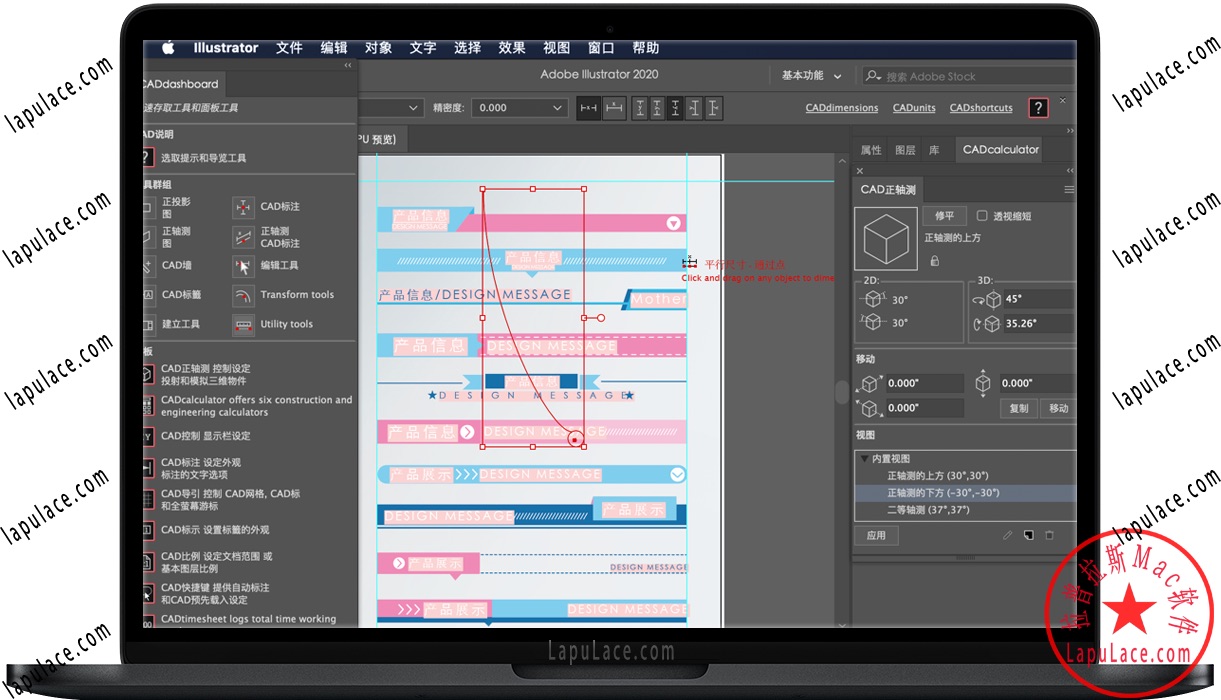Click the 复制 button

click(1018, 408)
